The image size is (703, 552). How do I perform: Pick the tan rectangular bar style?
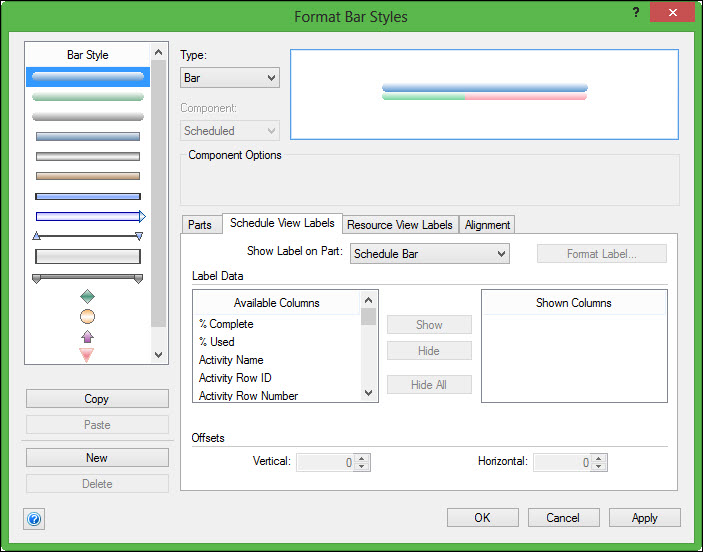pyautogui.click(x=88, y=176)
